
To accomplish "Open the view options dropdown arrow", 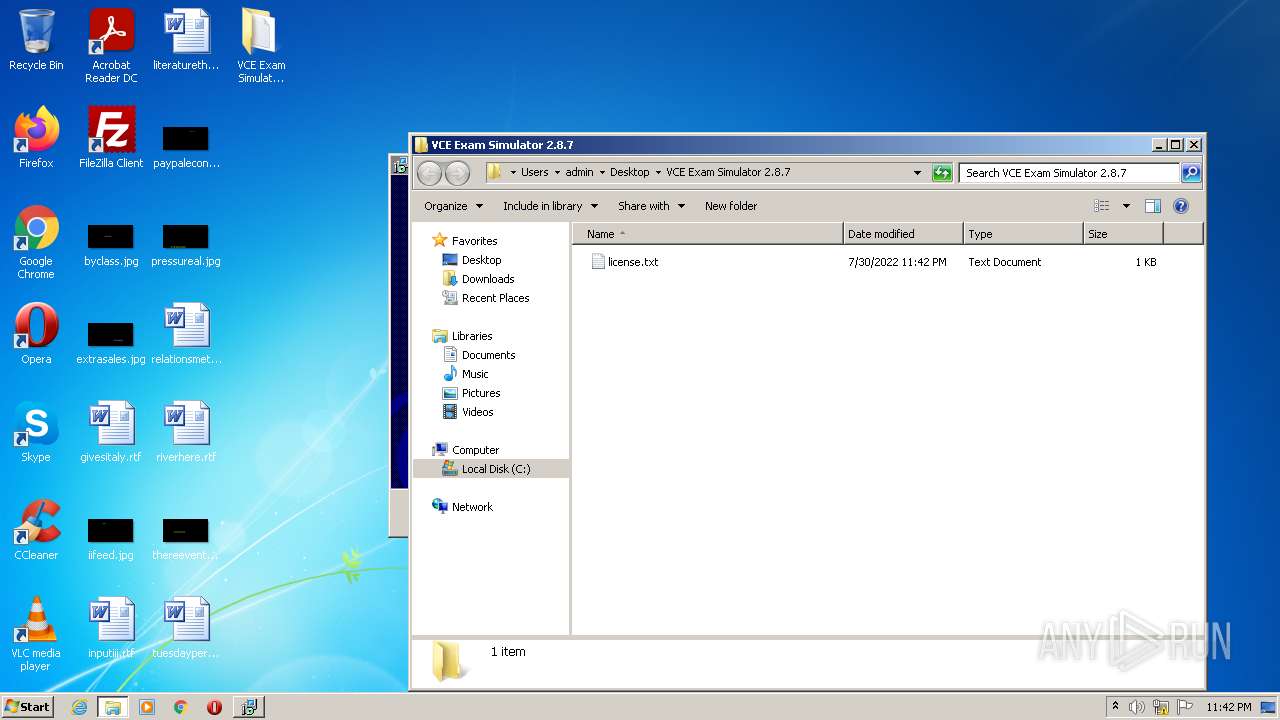I will click(1126, 206).
